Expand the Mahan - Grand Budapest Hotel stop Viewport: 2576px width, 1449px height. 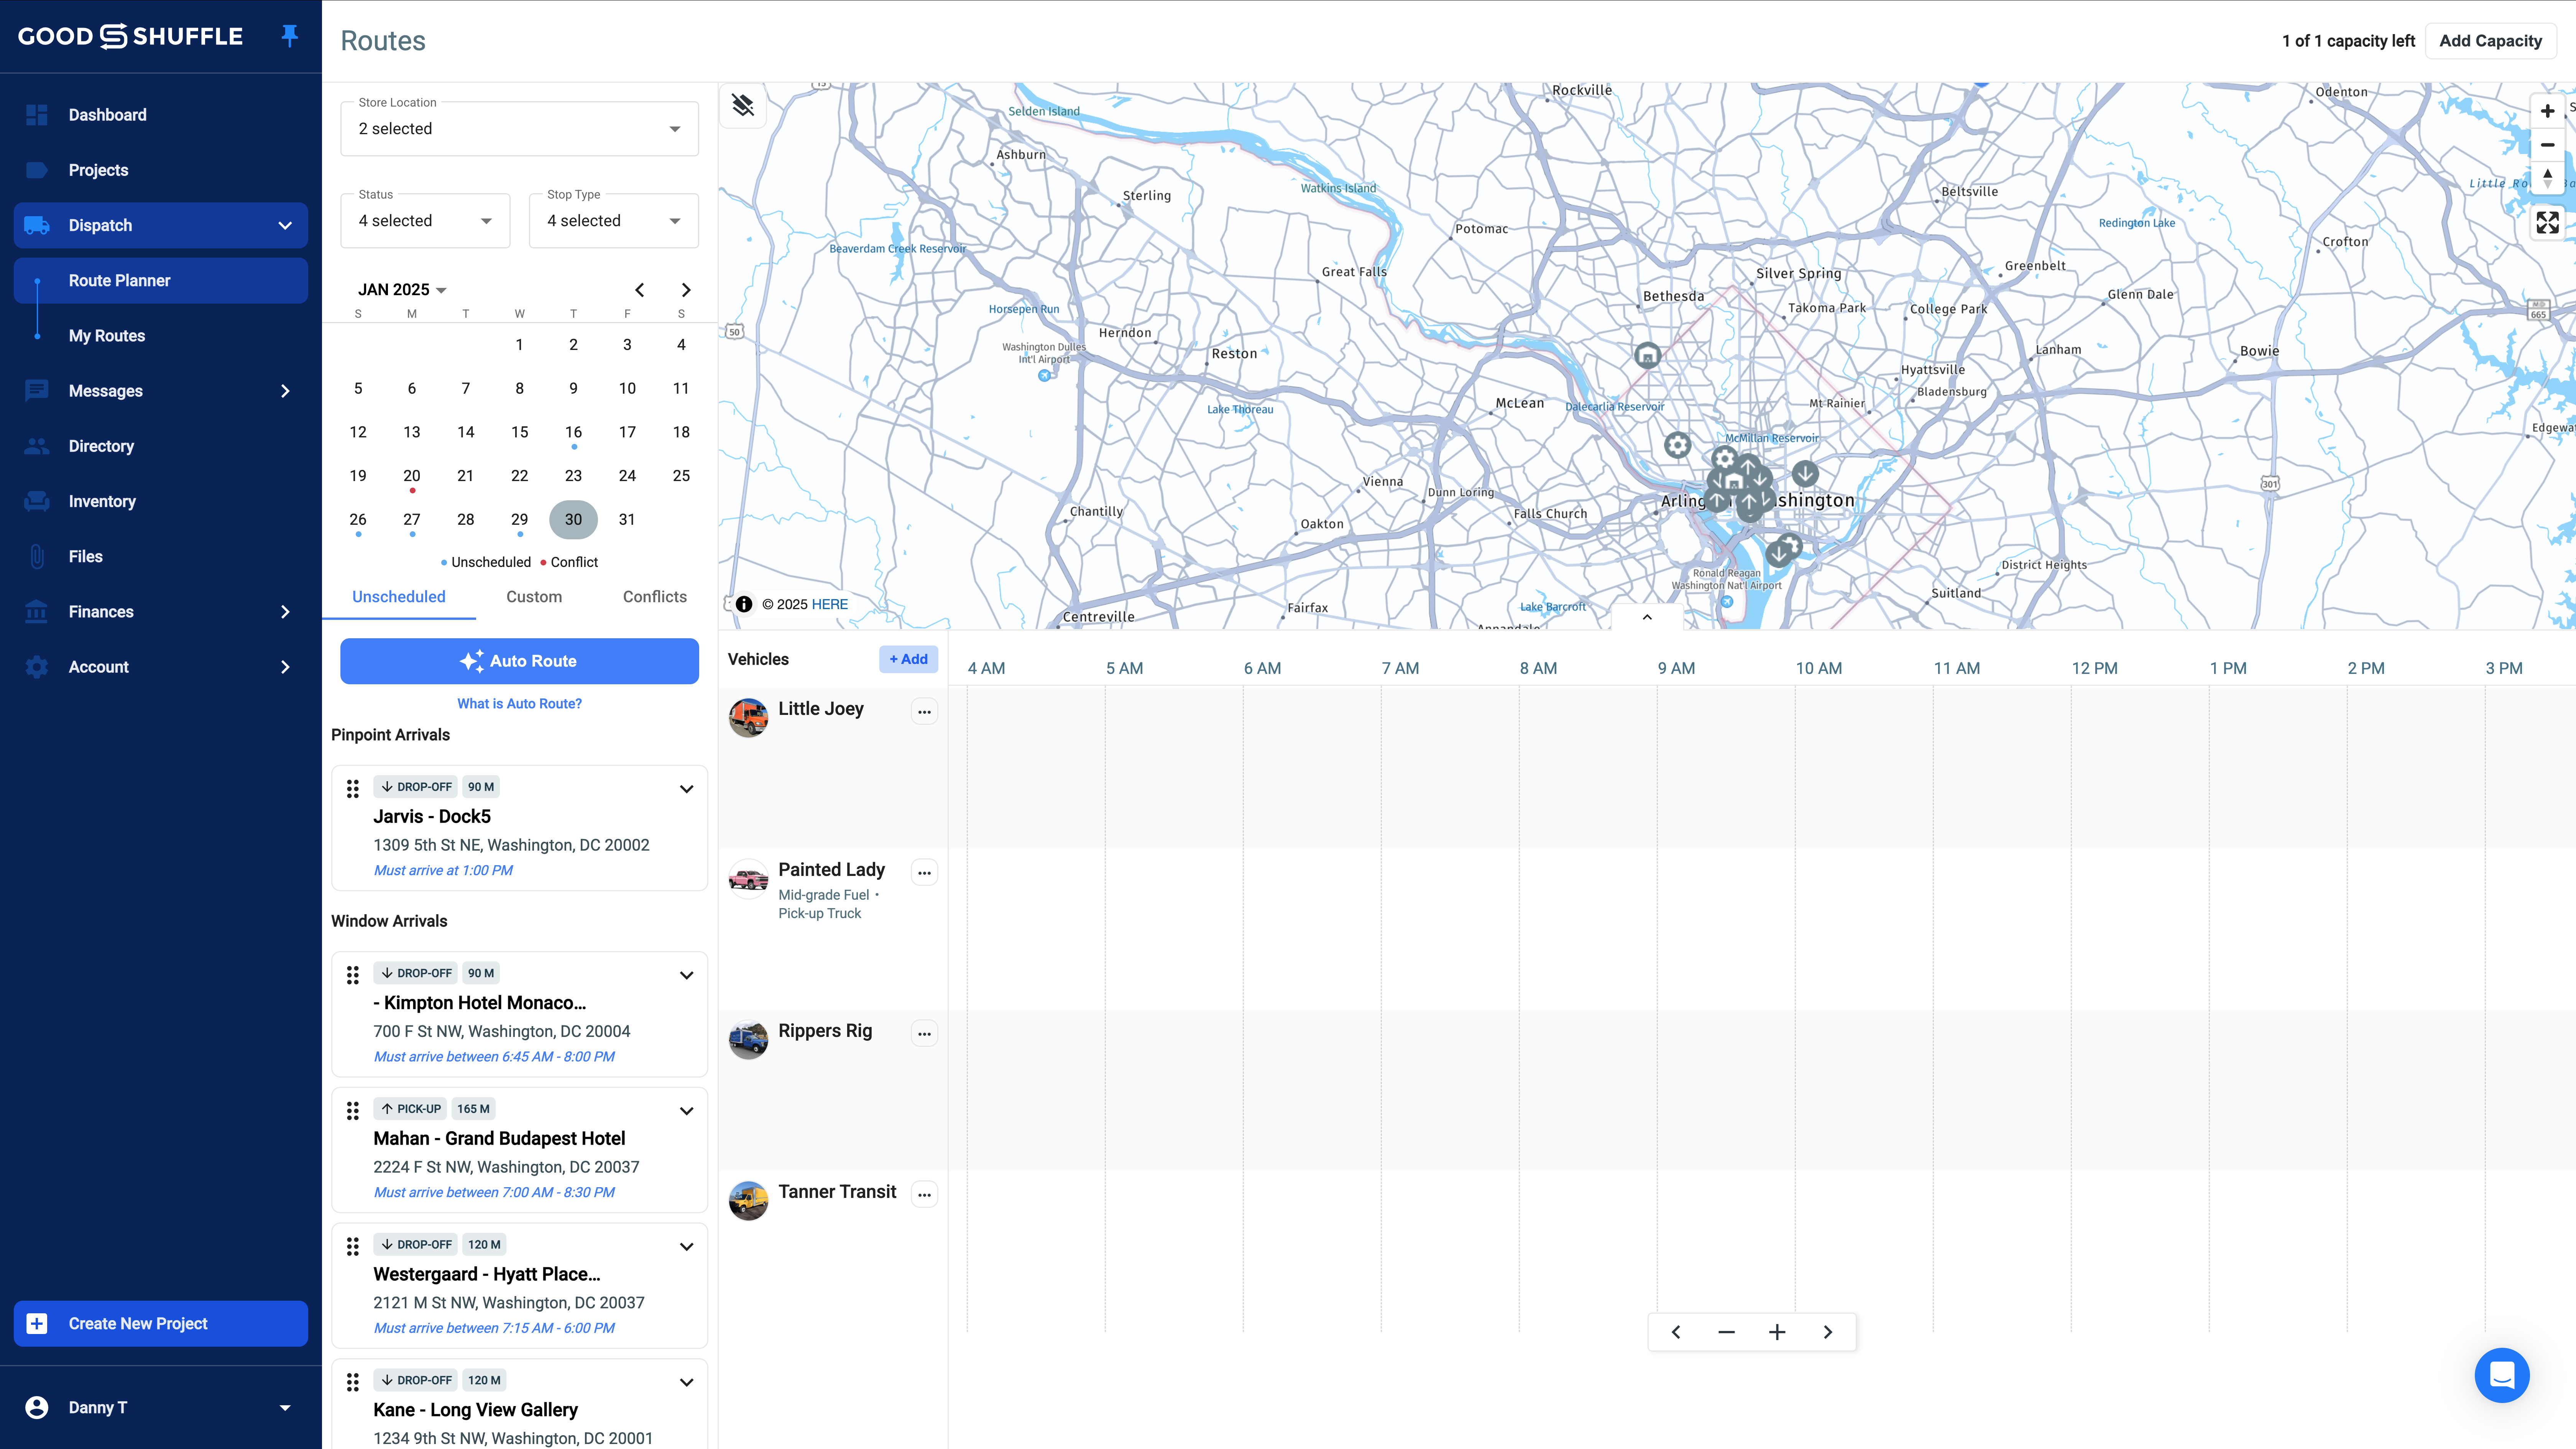tap(686, 1111)
